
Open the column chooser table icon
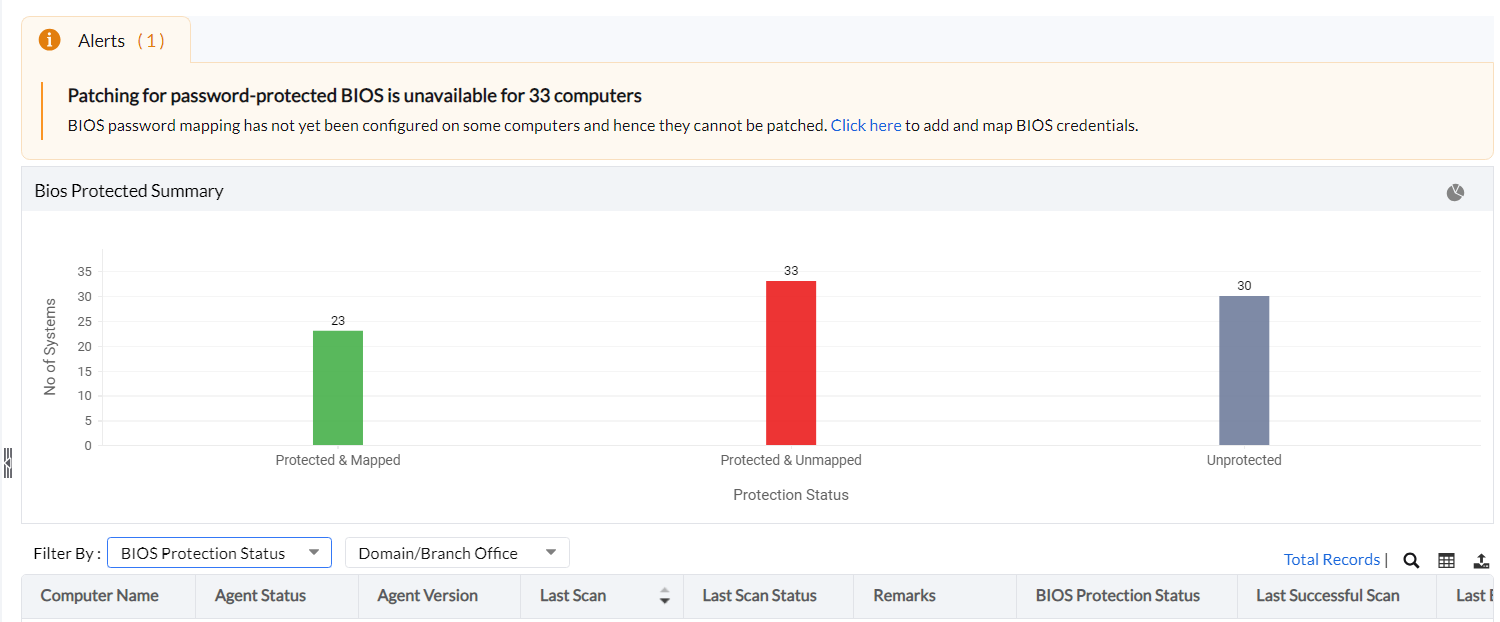point(1446,560)
